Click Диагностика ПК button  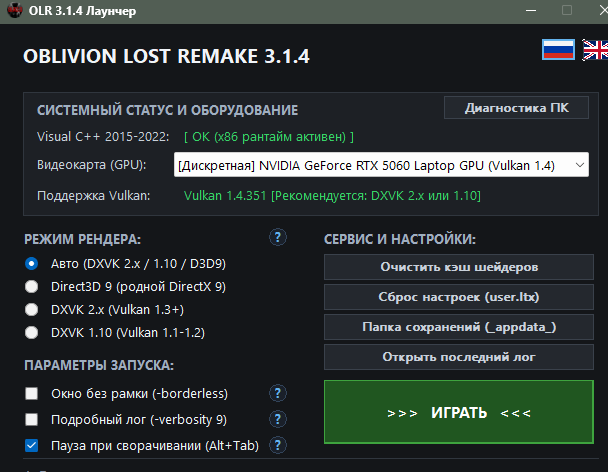516,108
